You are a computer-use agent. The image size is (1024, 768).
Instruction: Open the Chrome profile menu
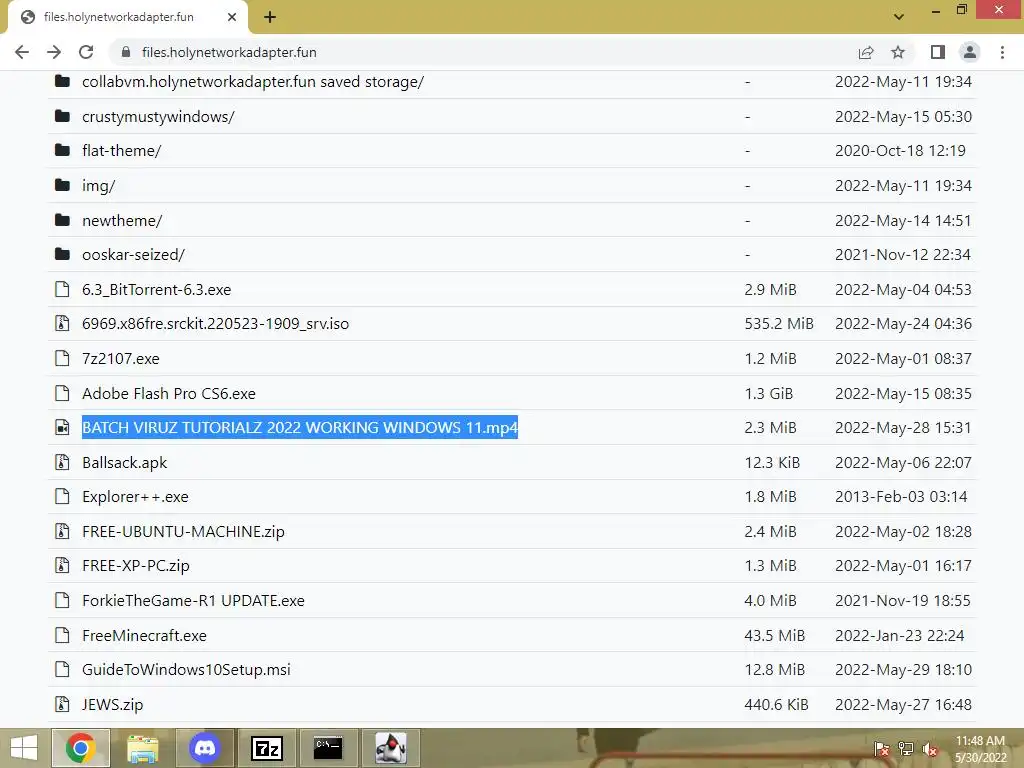click(x=970, y=52)
